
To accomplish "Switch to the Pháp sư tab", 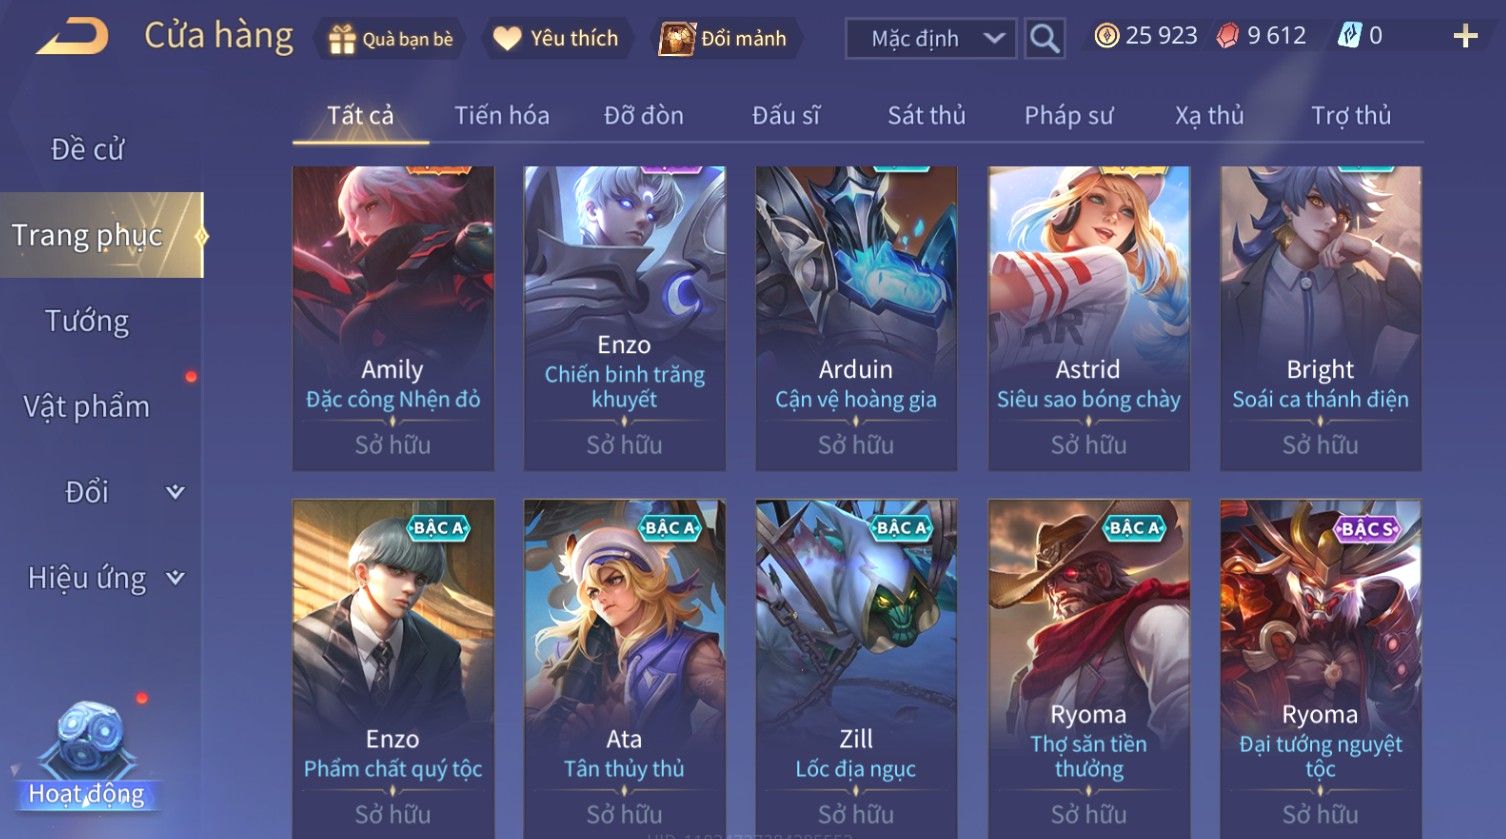I will [1068, 116].
